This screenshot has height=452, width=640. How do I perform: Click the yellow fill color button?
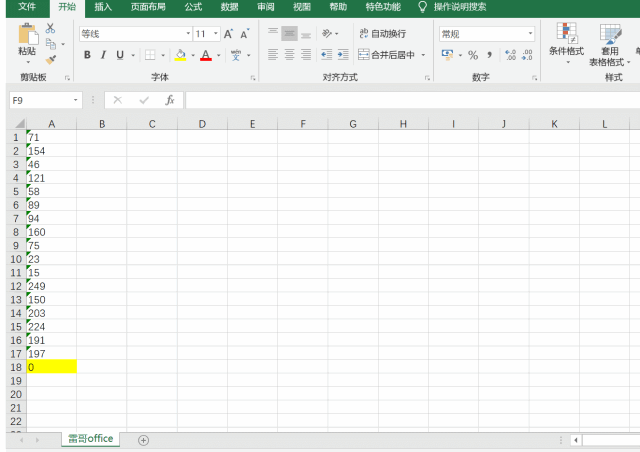180,55
